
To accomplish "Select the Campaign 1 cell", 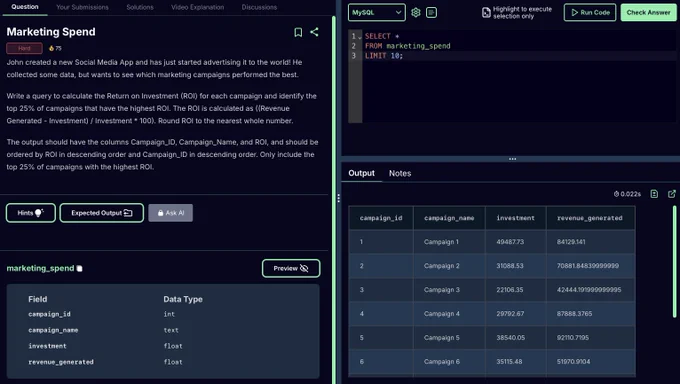I will (449, 242).
